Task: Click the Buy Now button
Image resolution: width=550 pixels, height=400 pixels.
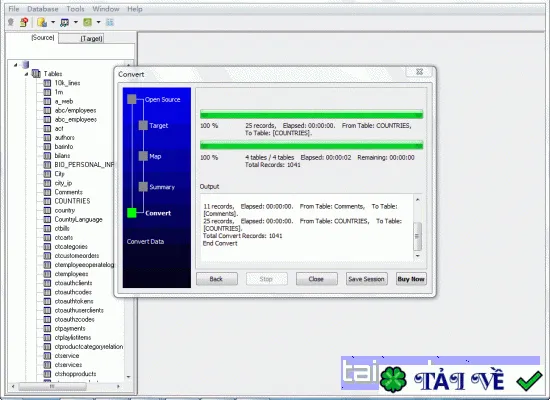Action: 411,279
